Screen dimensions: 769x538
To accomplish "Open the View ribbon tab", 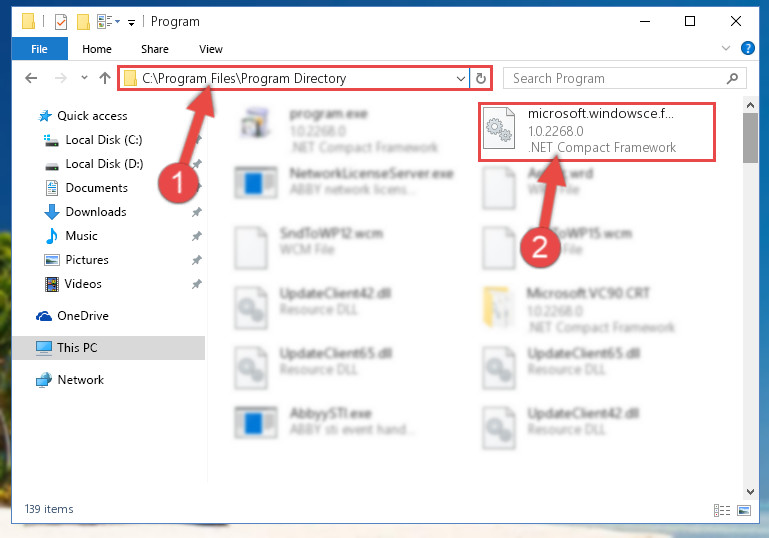I will click(x=211, y=49).
